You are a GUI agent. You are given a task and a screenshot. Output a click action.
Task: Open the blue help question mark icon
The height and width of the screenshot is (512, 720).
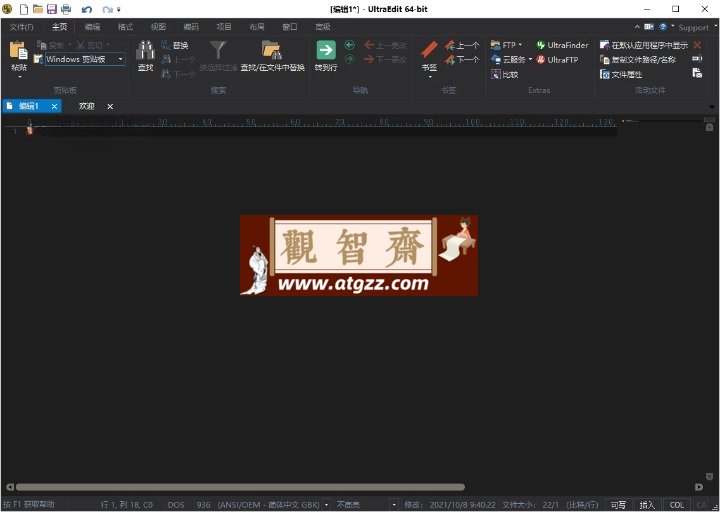pyautogui.click(x=663, y=27)
